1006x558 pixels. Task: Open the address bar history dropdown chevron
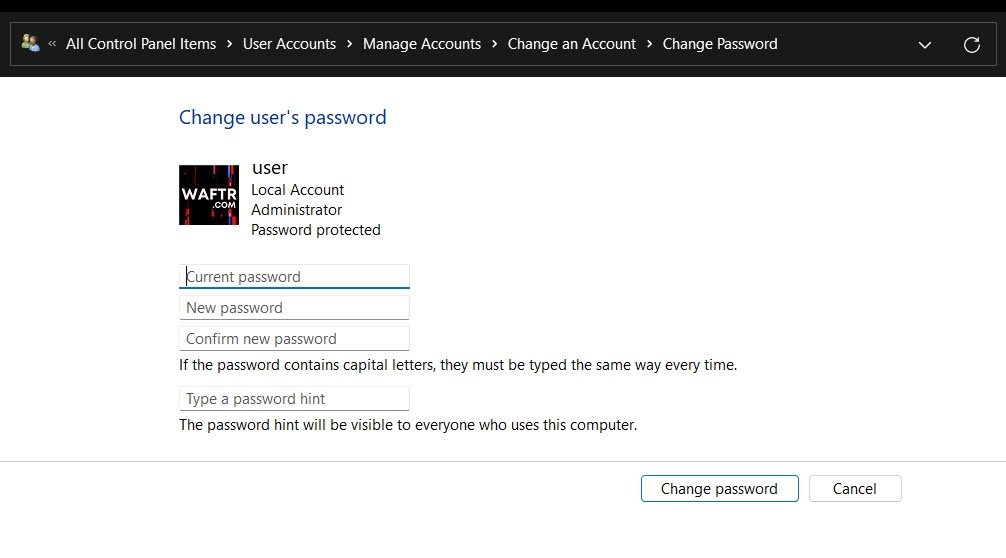pyautogui.click(x=925, y=45)
